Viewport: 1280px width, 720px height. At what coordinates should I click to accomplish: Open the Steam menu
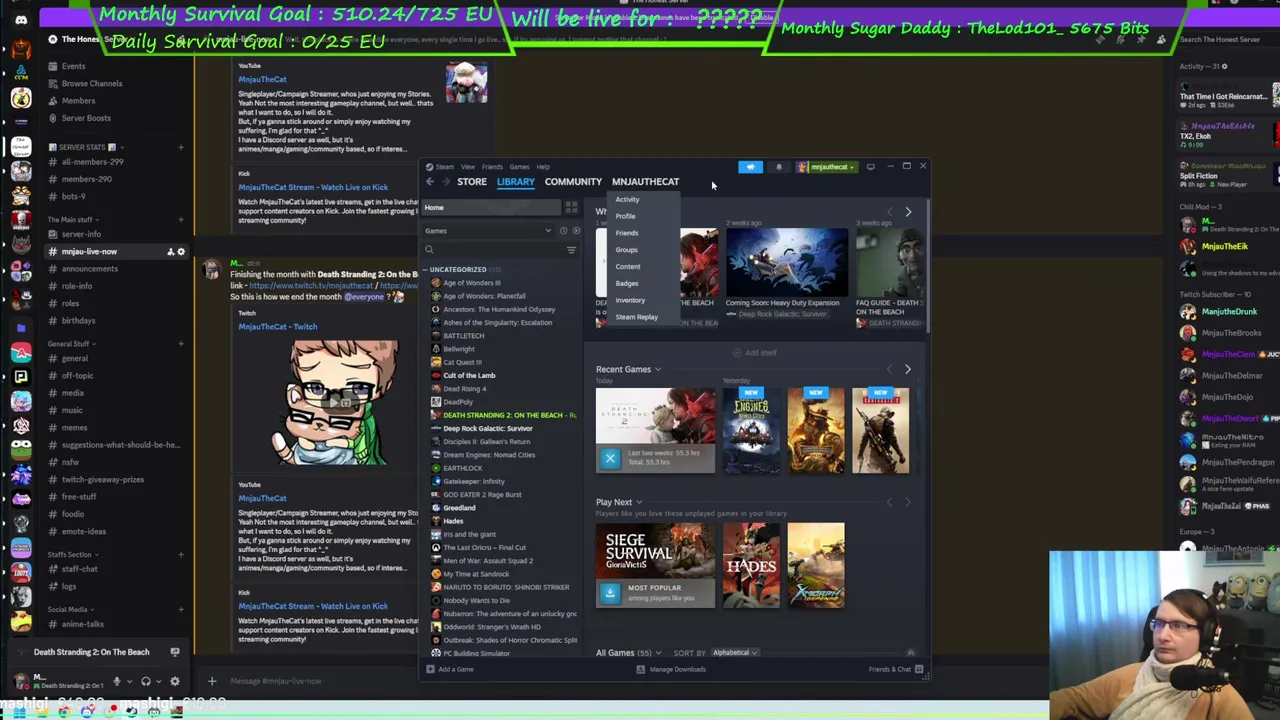pyautogui.click(x=444, y=167)
